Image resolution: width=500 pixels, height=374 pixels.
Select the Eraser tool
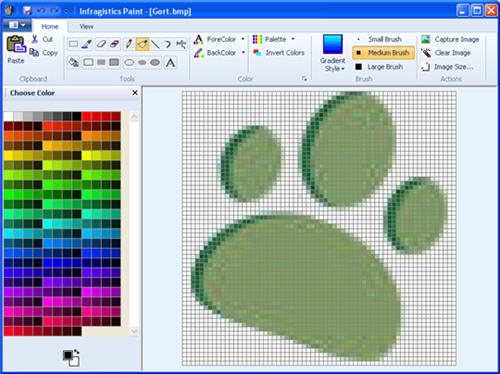click(101, 44)
